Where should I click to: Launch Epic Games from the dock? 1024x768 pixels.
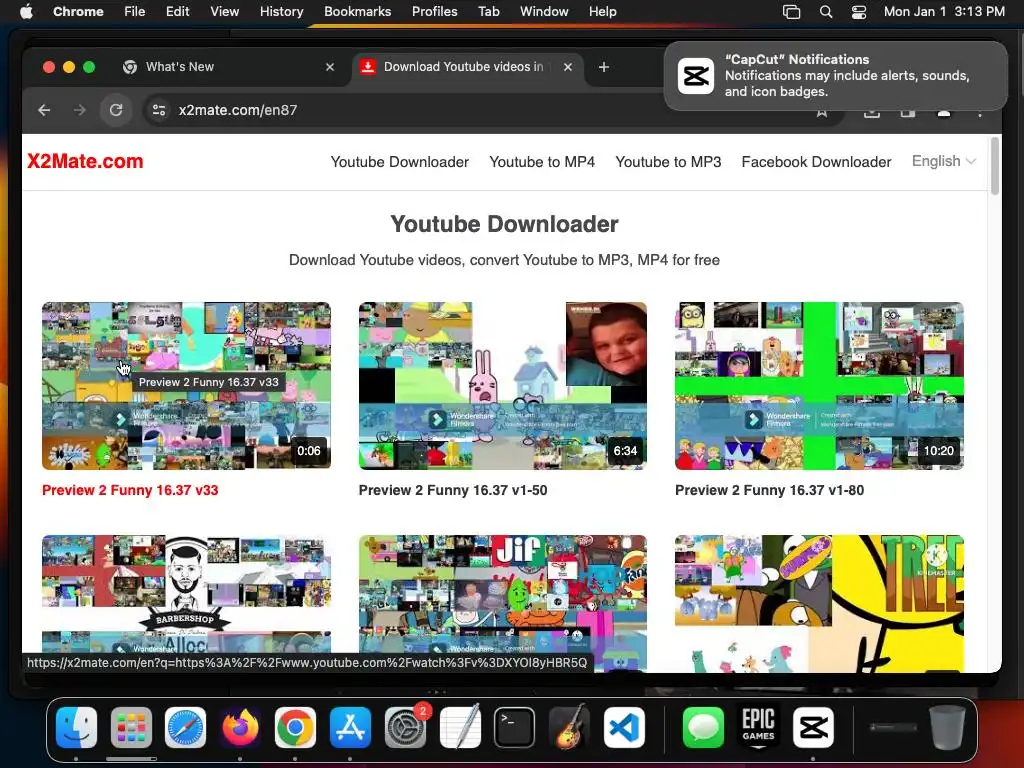pyautogui.click(x=758, y=727)
